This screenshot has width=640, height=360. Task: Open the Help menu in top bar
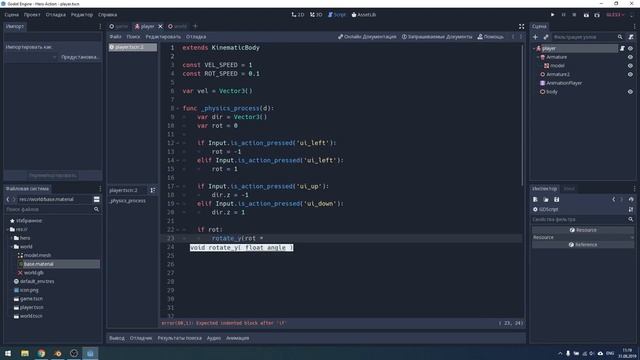107,15
